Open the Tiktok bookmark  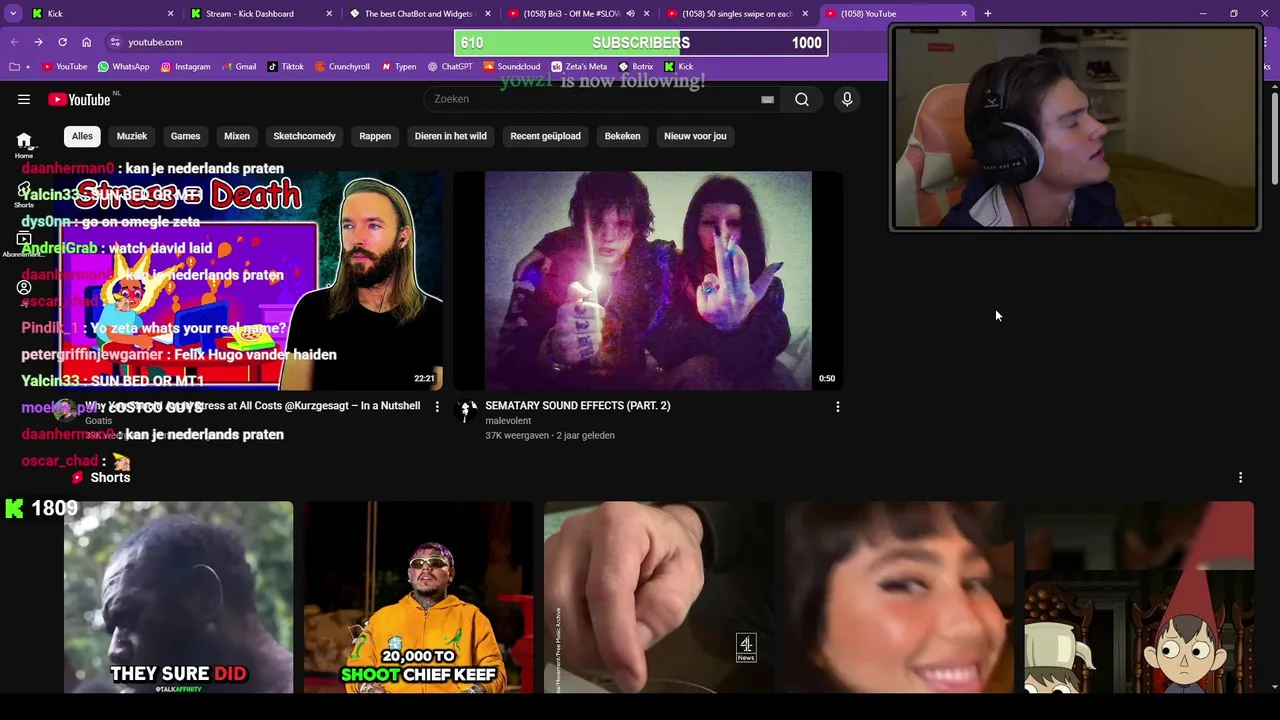tap(285, 66)
